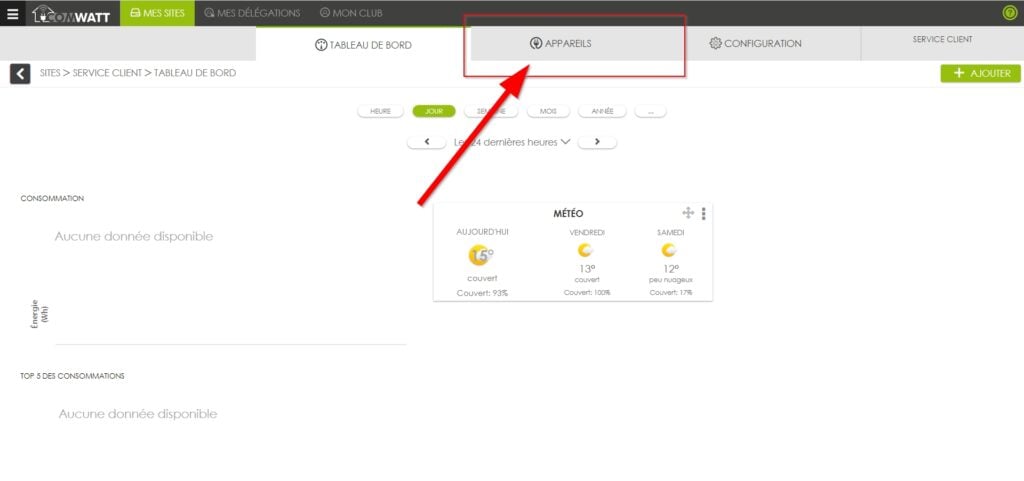Open the hamburger menu

point(12,13)
